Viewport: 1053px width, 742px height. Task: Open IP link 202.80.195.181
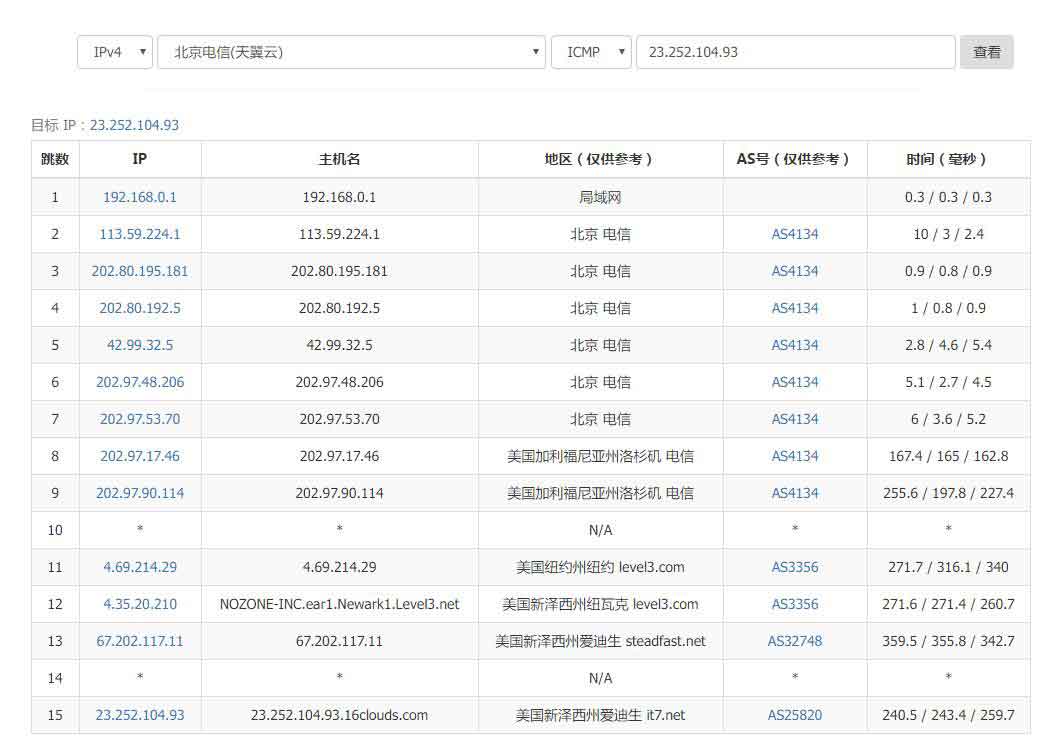(140, 271)
